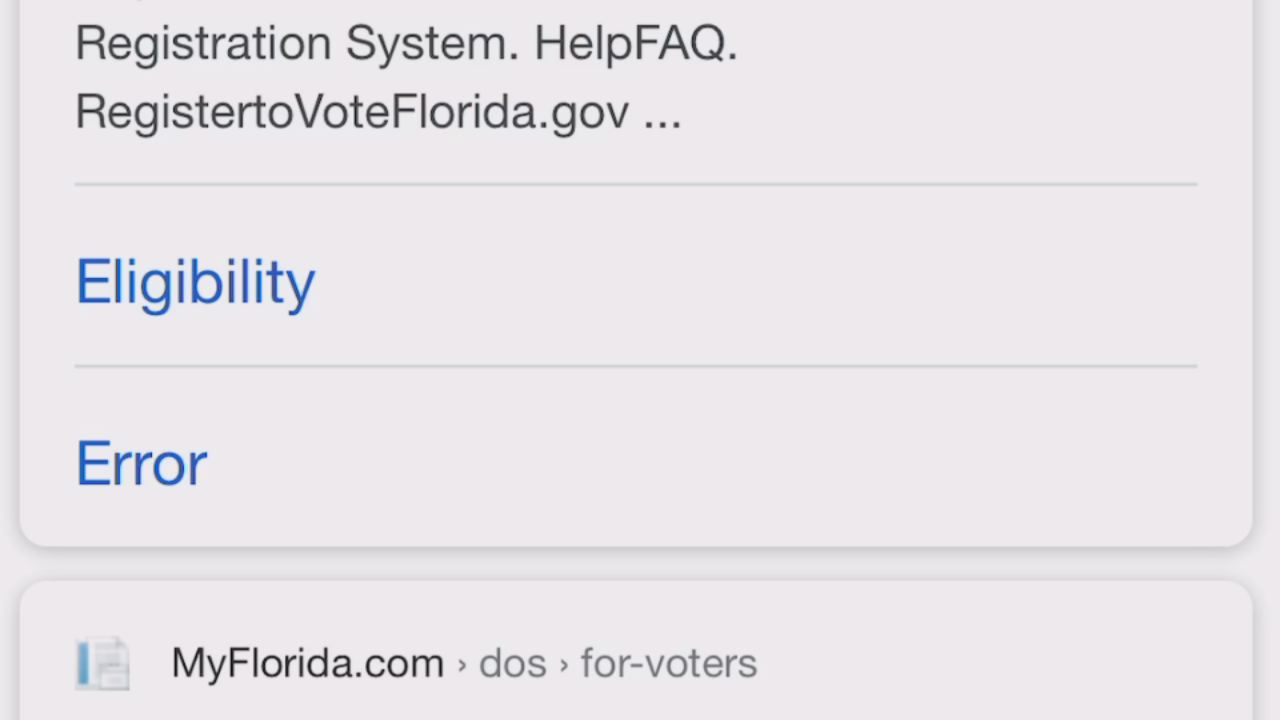This screenshot has width=1280, height=720.
Task: Click the divider line above Error
Action: click(x=636, y=366)
